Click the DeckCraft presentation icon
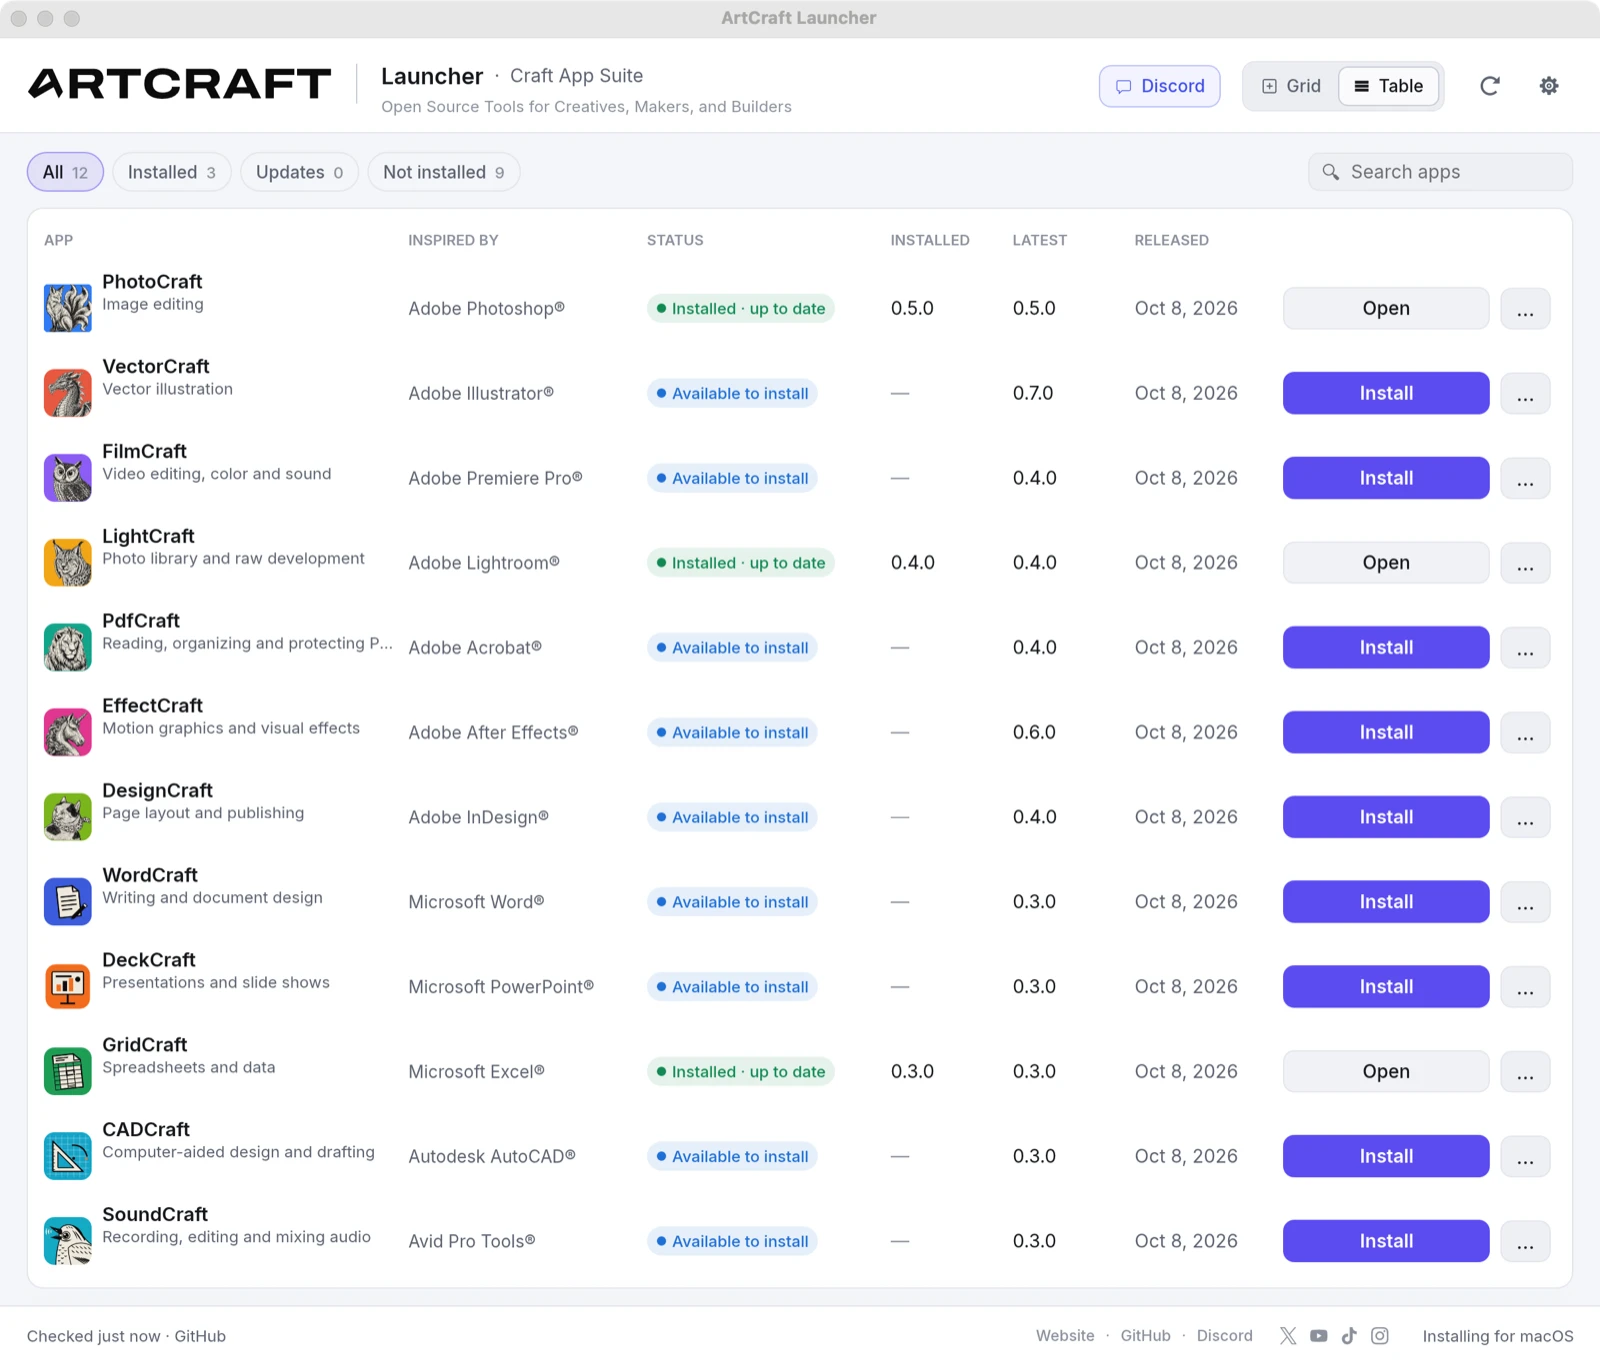 coord(68,986)
